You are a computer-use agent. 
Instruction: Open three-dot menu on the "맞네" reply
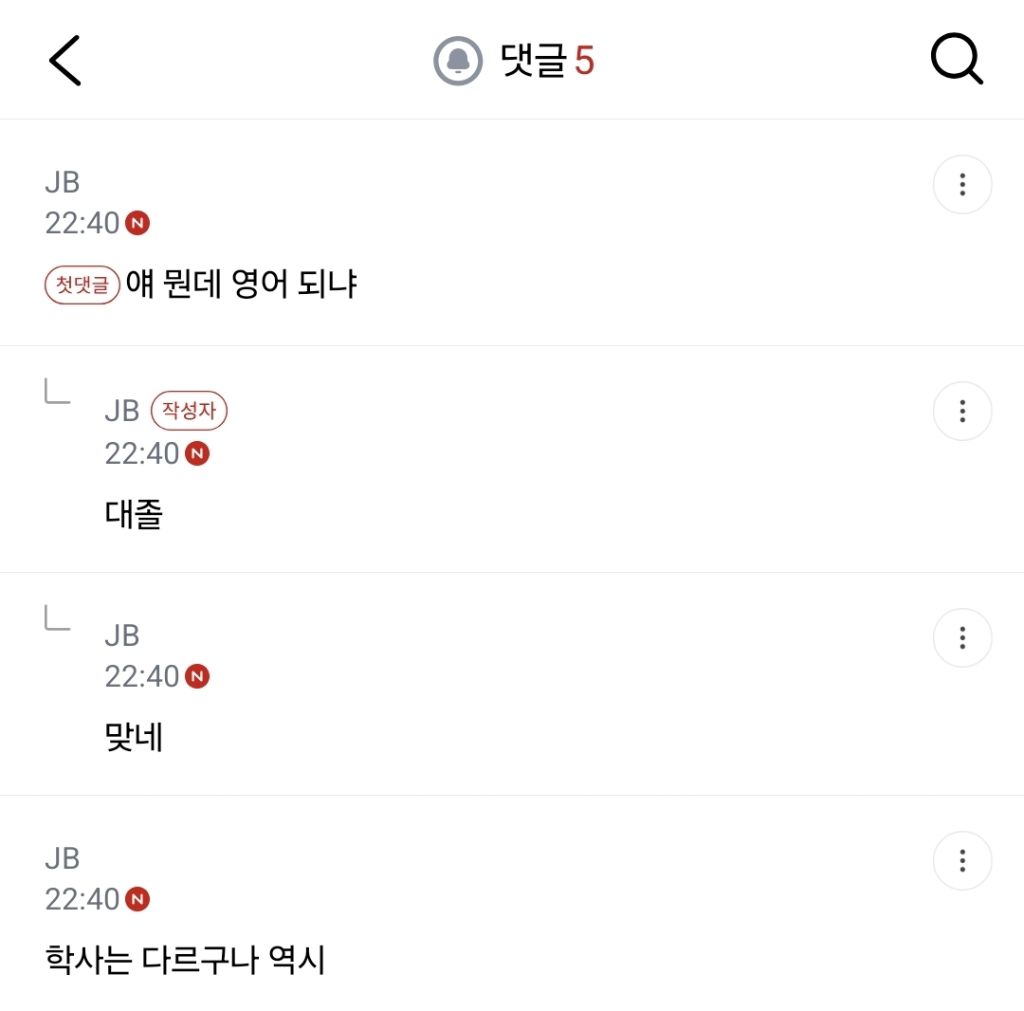point(962,638)
